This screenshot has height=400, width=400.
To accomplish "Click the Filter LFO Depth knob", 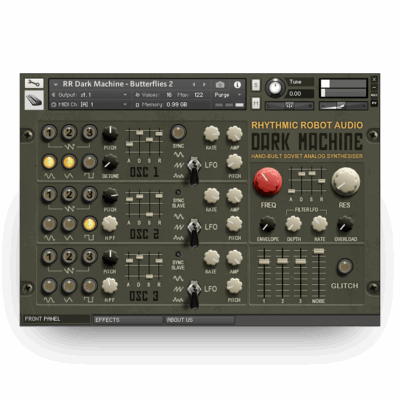I will coord(294,224).
